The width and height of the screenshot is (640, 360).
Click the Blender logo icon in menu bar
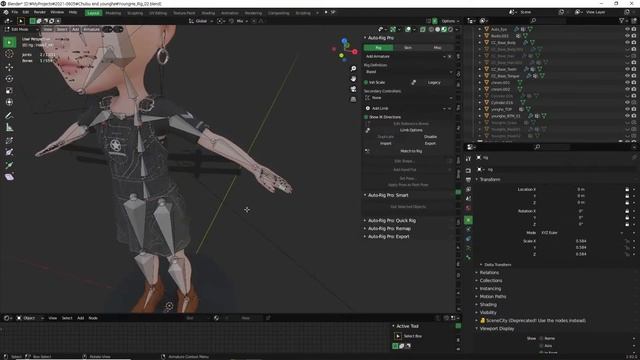(x=6, y=12)
